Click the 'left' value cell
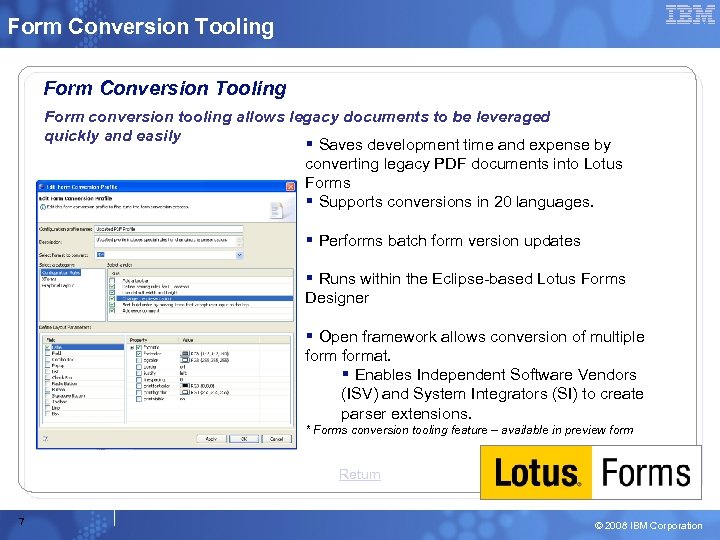Image resolution: width=720 pixels, height=540 pixels. [183, 373]
